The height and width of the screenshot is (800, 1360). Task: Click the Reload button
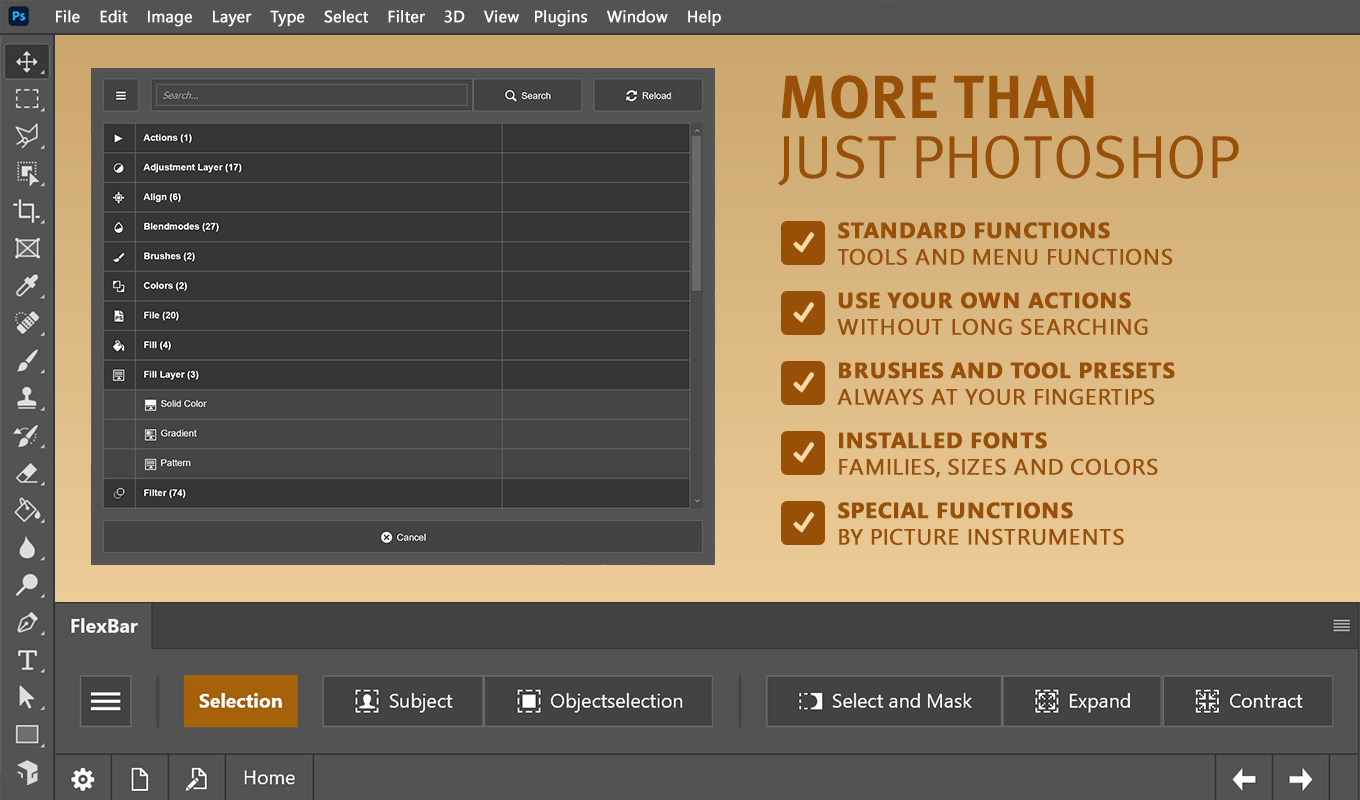tap(648, 96)
